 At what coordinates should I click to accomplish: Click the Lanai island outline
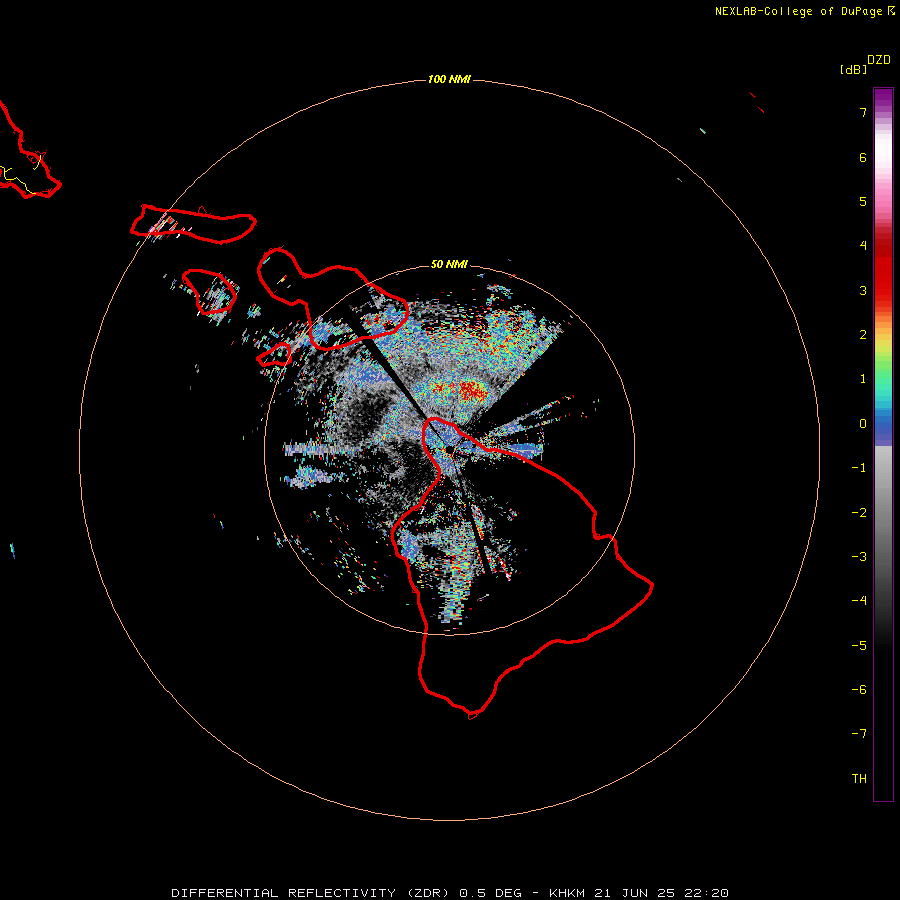[x=210, y=292]
